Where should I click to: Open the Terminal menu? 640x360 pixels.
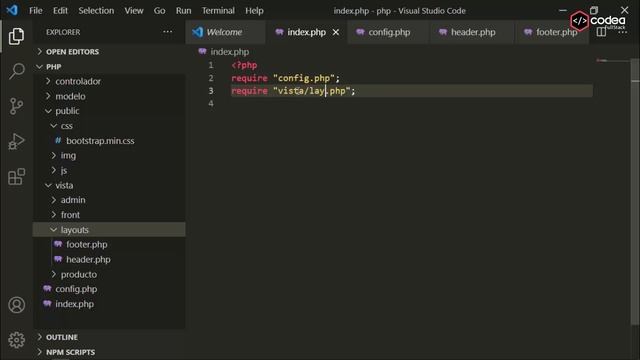(218, 11)
